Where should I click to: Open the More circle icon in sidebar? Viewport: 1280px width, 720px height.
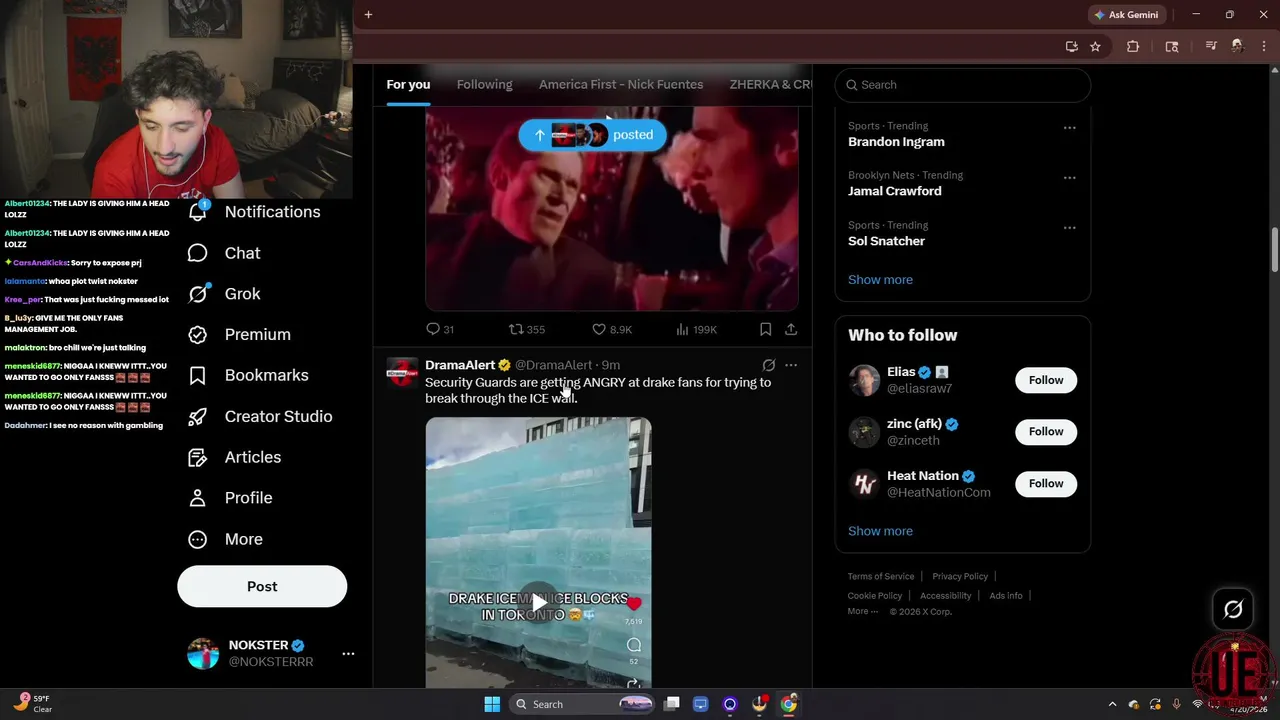click(x=198, y=539)
